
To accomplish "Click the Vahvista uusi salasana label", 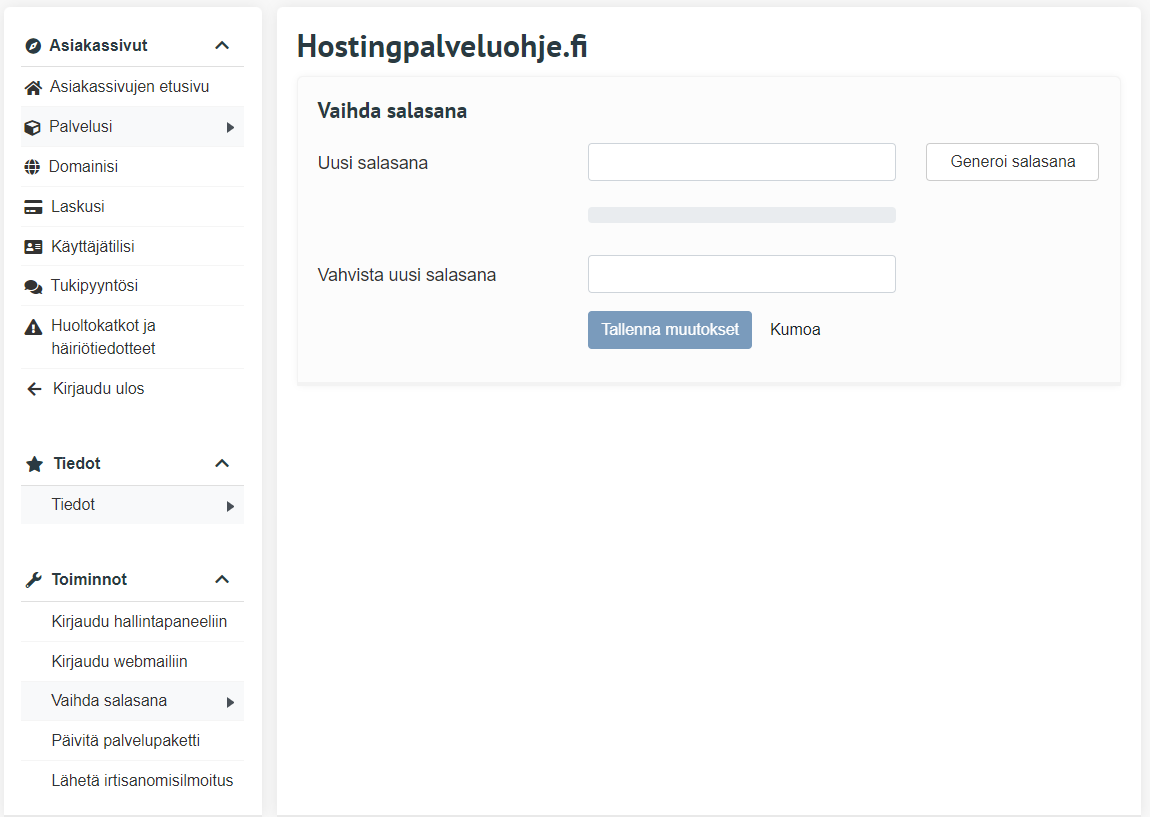I will [x=407, y=275].
